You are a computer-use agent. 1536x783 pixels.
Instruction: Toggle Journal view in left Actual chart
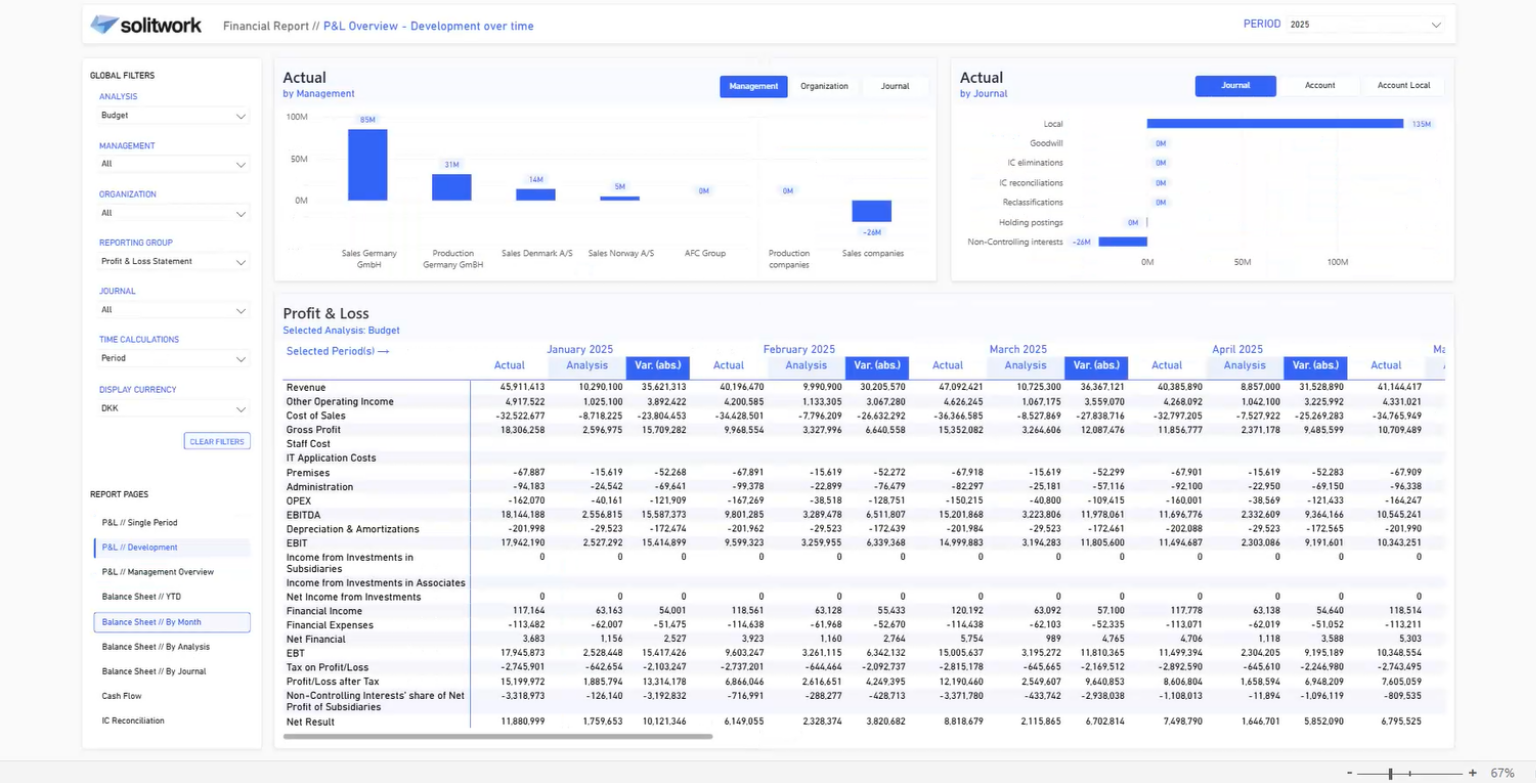[x=895, y=86]
